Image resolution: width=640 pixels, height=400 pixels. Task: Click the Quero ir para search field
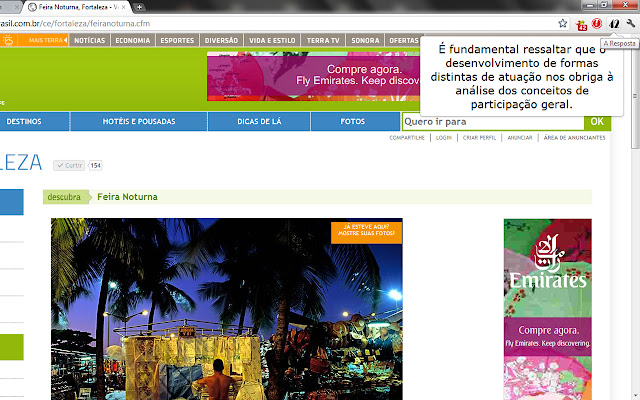point(492,122)
